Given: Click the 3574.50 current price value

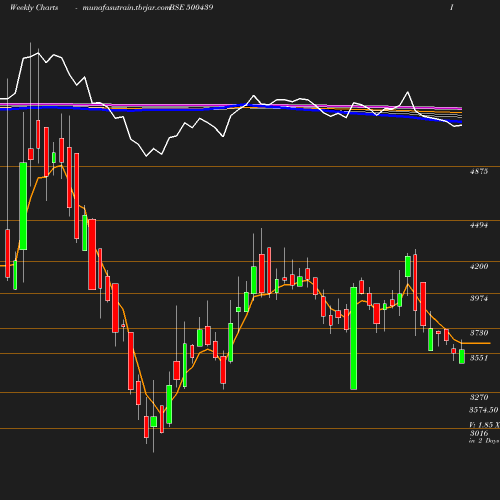Looking at the screenshot, I should 484,410.
